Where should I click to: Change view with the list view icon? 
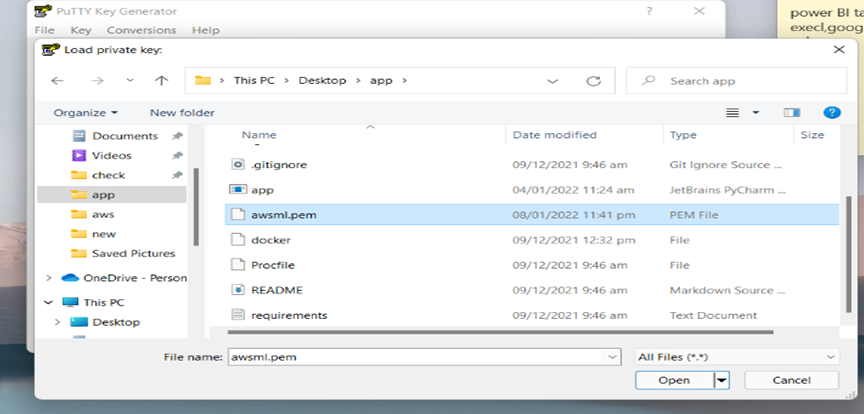tap(732, 113)
